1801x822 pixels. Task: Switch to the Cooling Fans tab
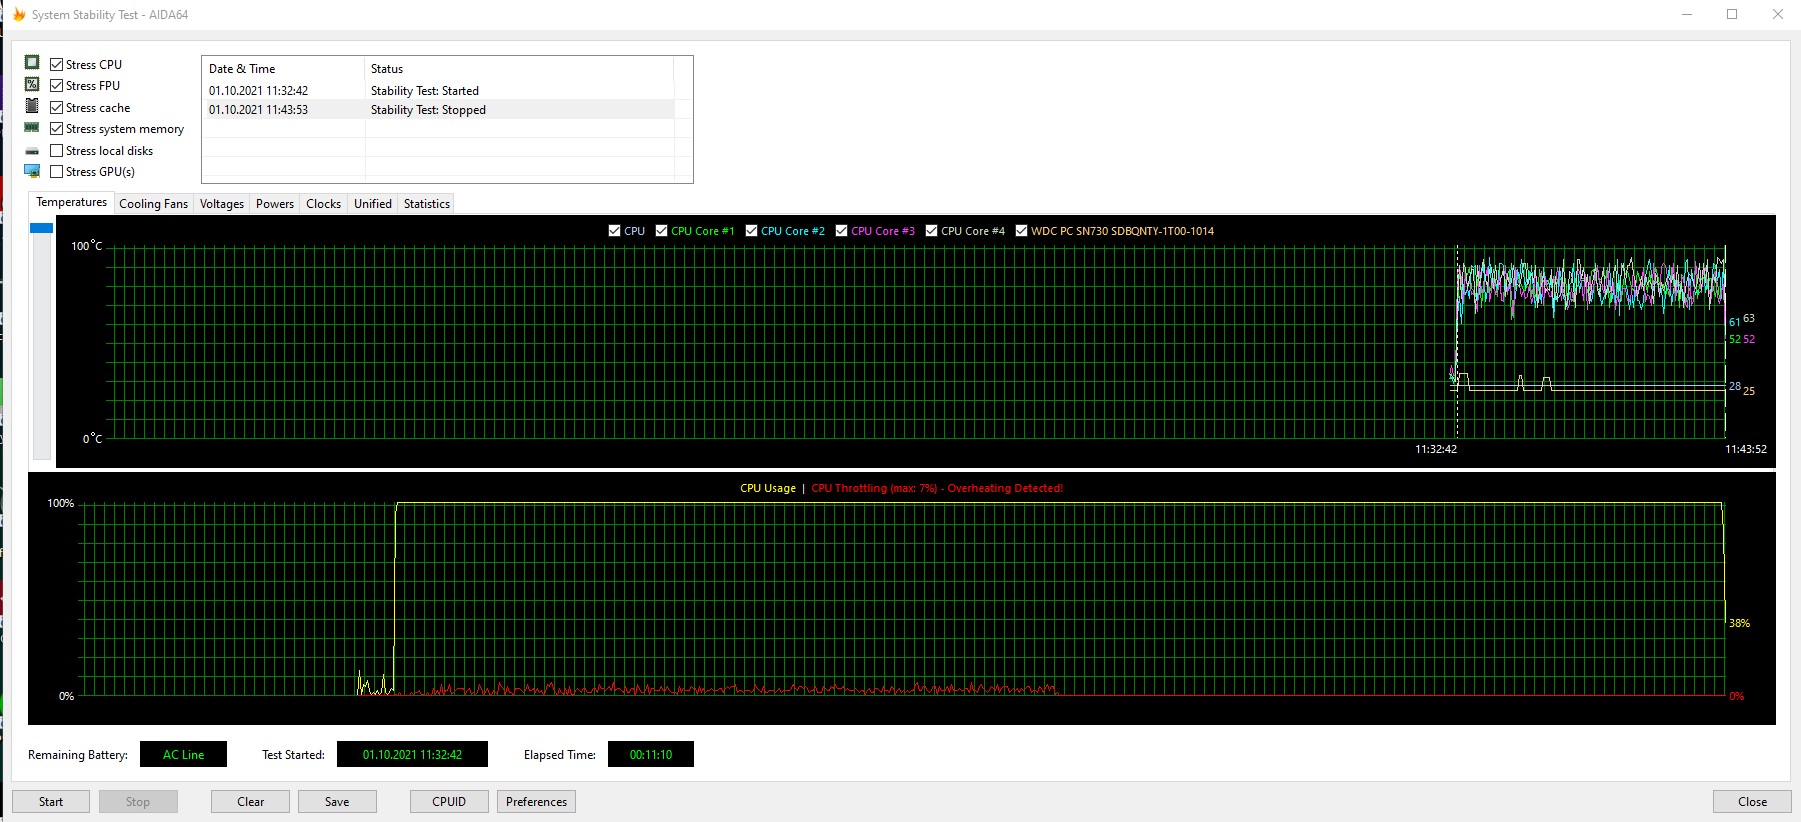[153, 204]
